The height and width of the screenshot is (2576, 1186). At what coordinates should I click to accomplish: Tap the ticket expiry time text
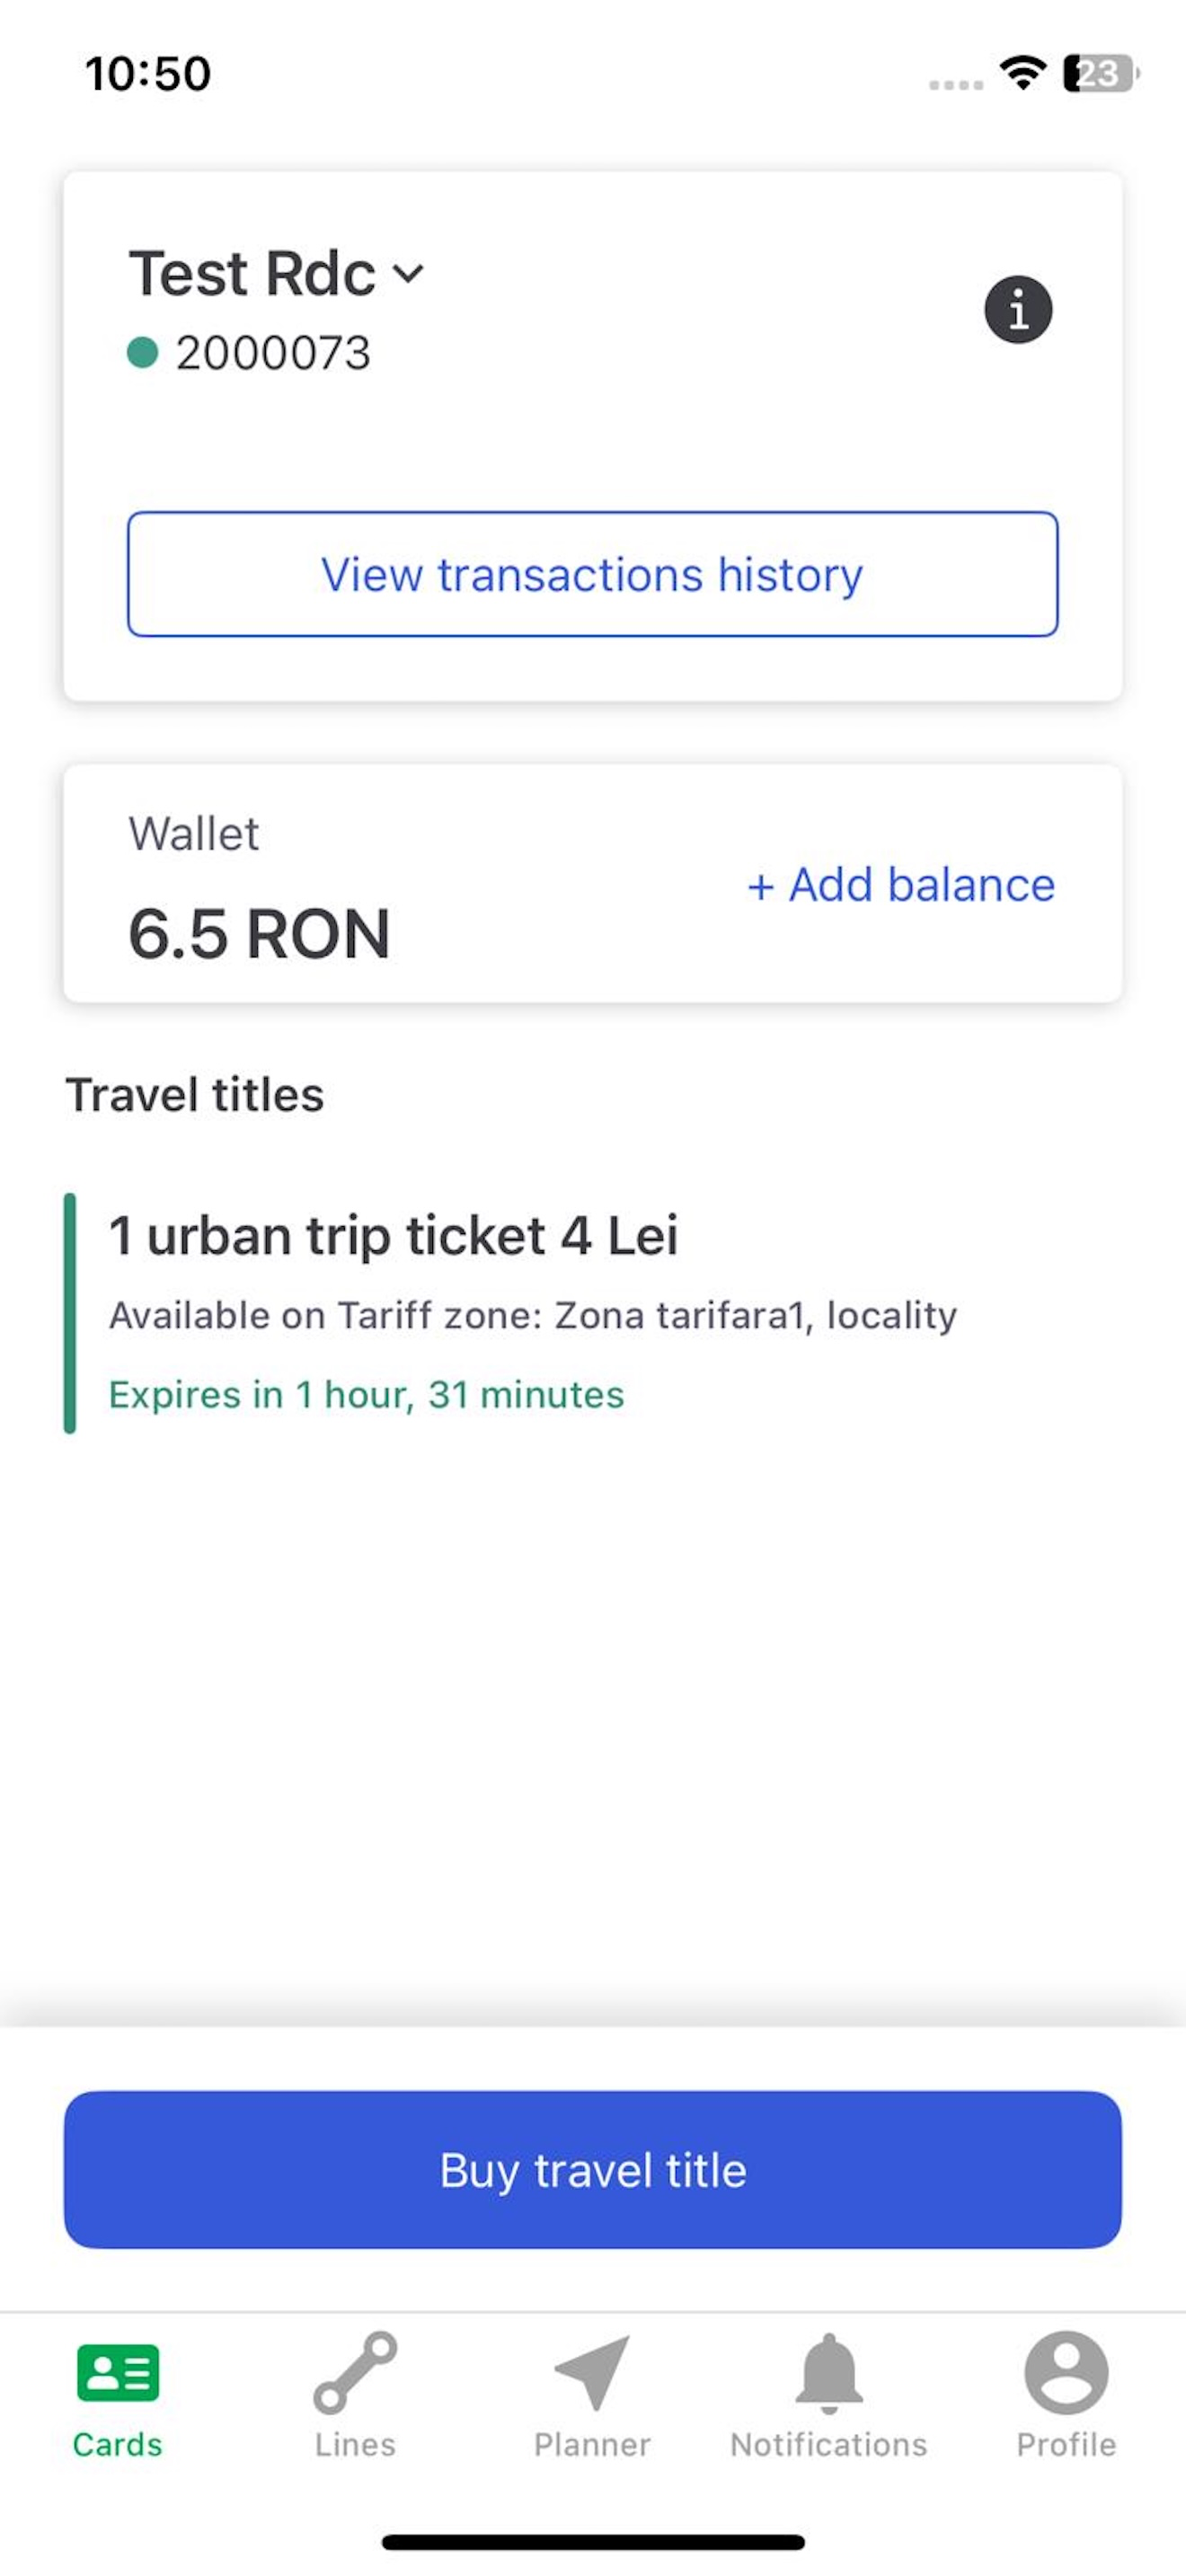(366, 1395)
